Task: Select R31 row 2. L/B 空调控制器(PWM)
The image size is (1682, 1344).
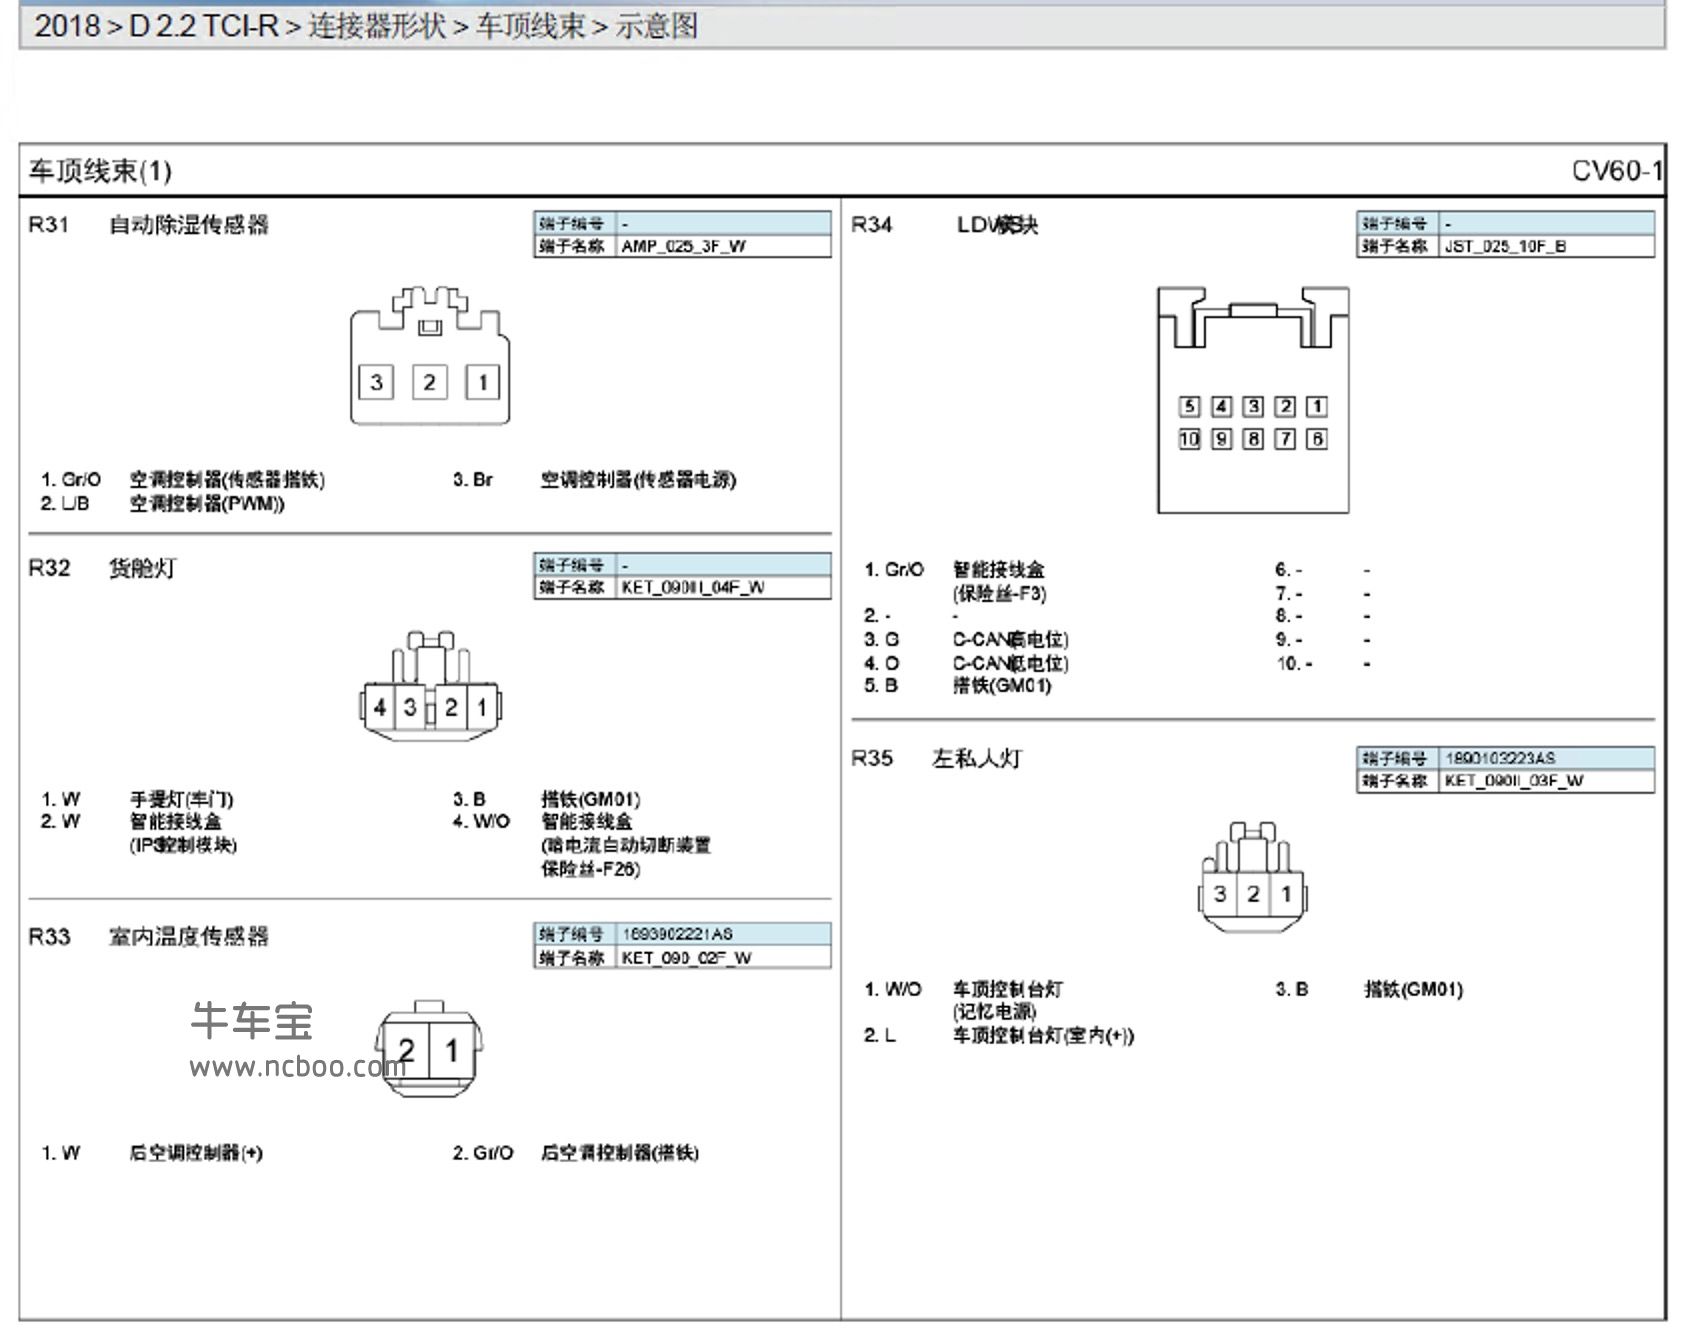Action: (163, 503)
